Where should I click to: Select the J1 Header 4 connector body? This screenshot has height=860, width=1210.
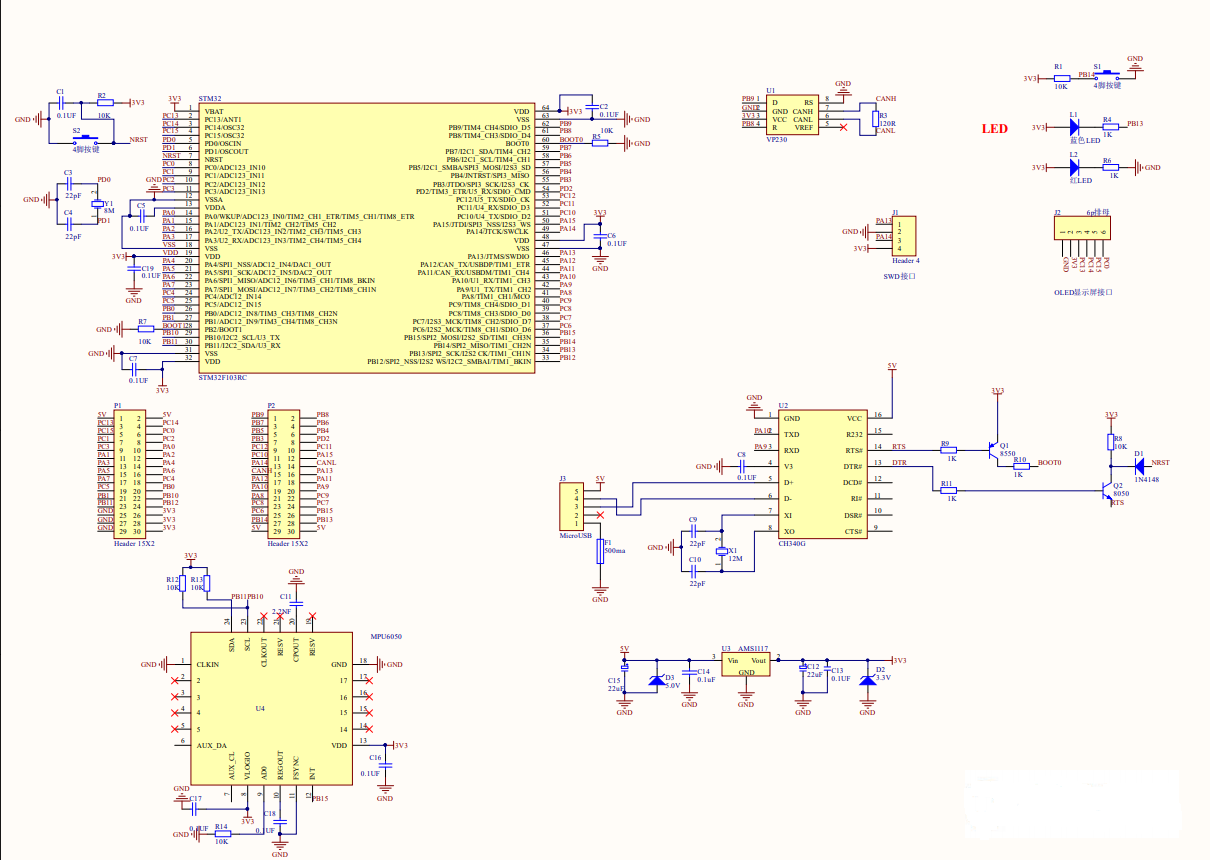coord(903,236)
